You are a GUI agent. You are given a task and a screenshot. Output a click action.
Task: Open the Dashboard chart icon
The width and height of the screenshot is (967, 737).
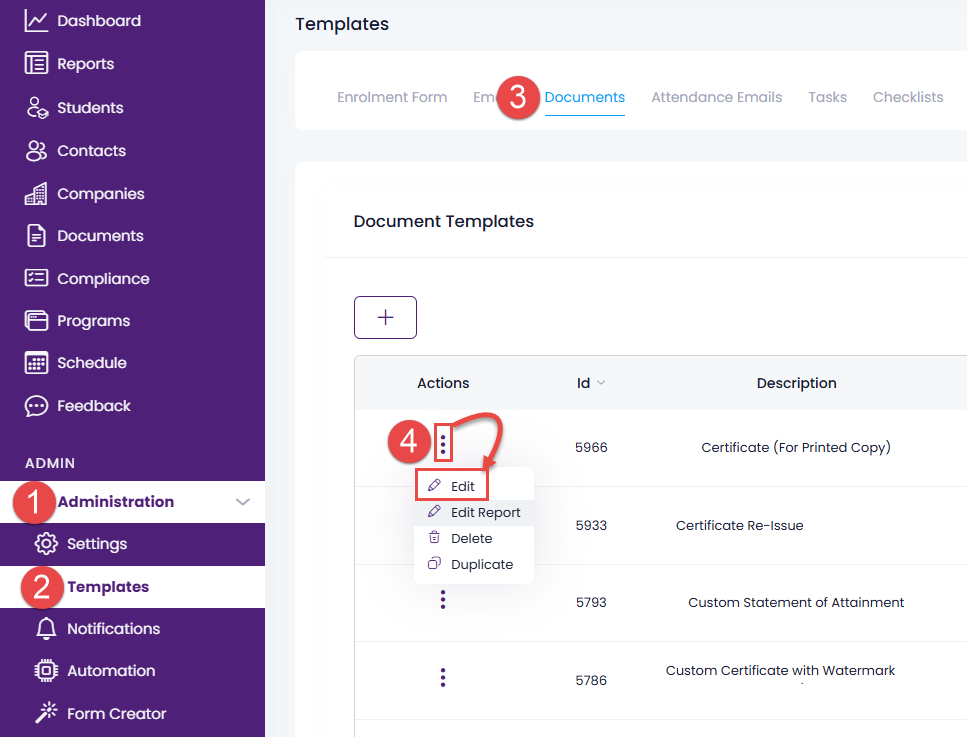tap(36, 20)
